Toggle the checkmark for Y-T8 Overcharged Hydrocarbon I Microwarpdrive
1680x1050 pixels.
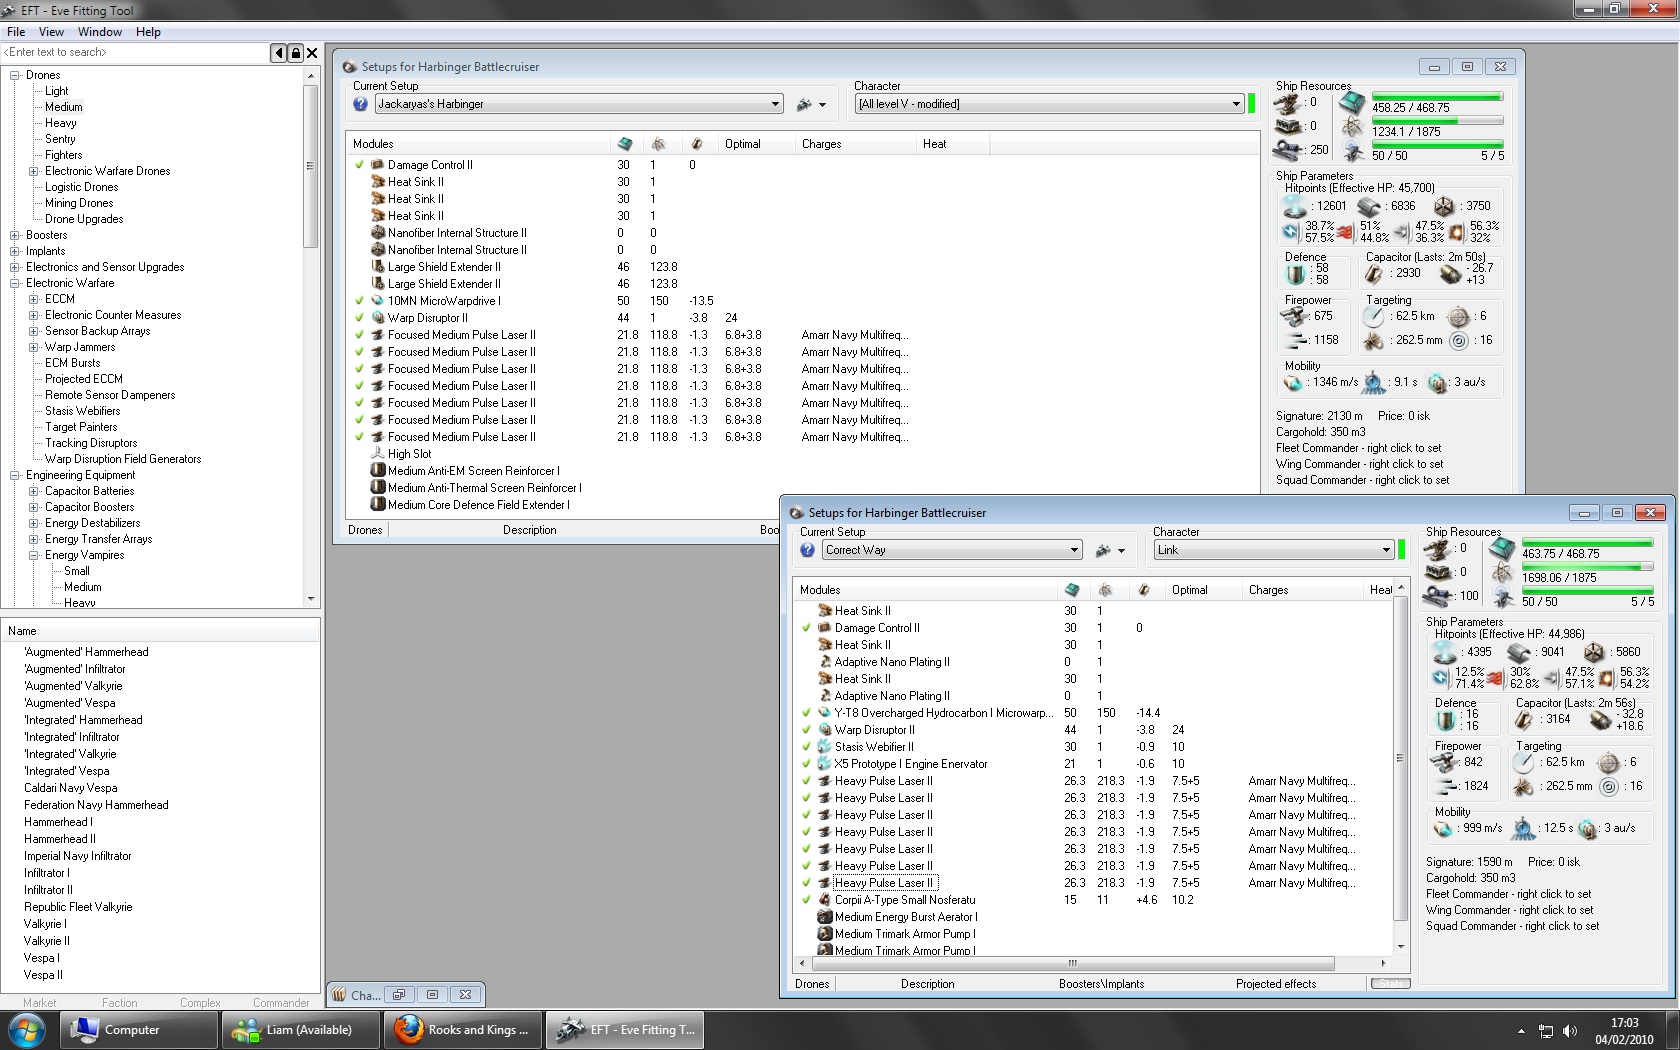[806, 713]
